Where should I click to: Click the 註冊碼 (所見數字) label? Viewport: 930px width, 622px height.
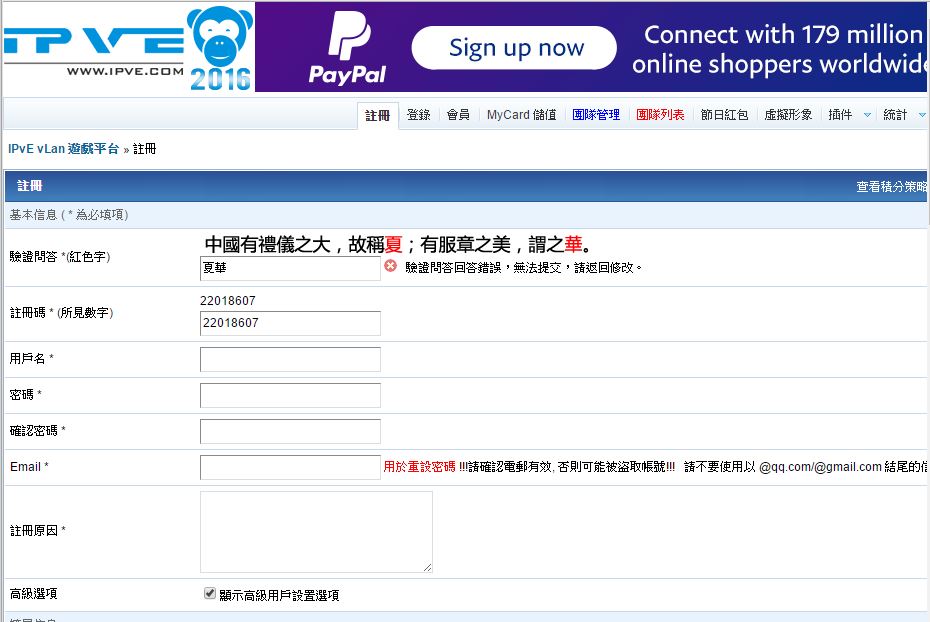61,312
